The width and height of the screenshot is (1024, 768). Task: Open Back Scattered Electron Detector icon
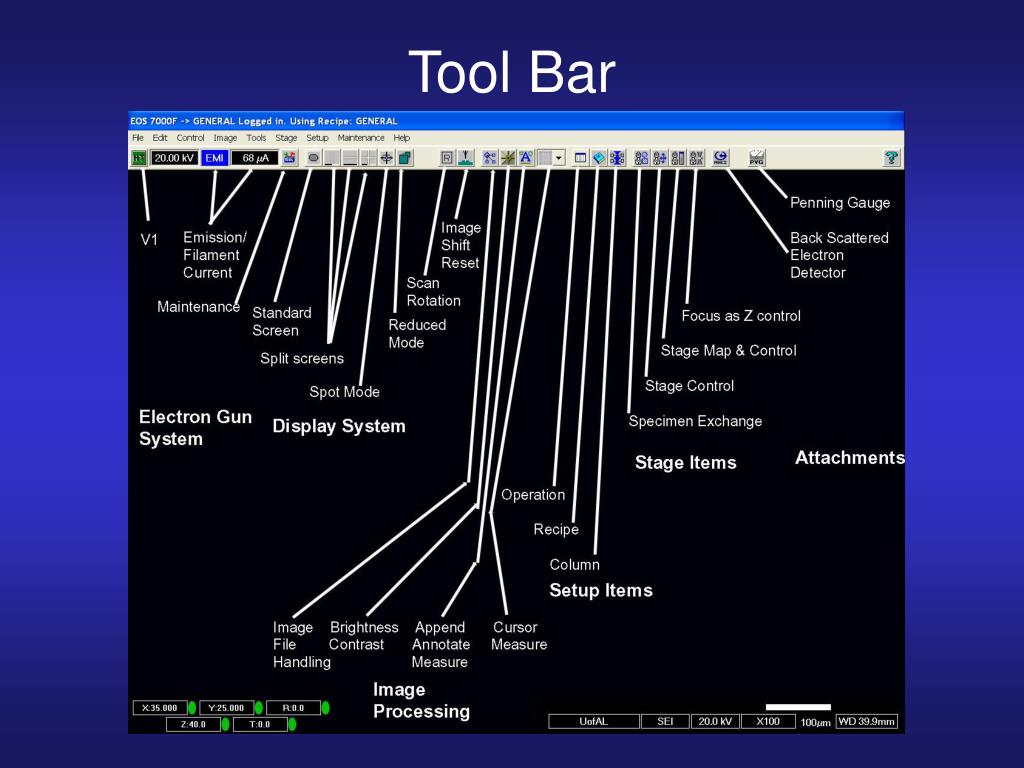[x=720, y=158]
